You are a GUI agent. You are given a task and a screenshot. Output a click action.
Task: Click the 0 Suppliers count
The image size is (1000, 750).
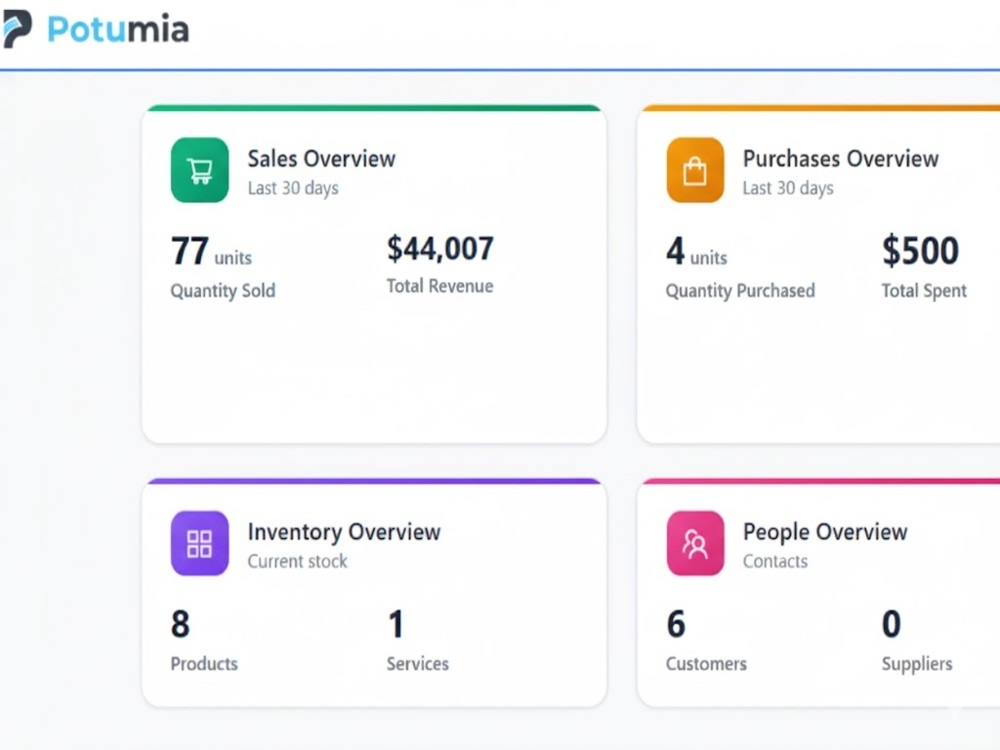(892, 624)
